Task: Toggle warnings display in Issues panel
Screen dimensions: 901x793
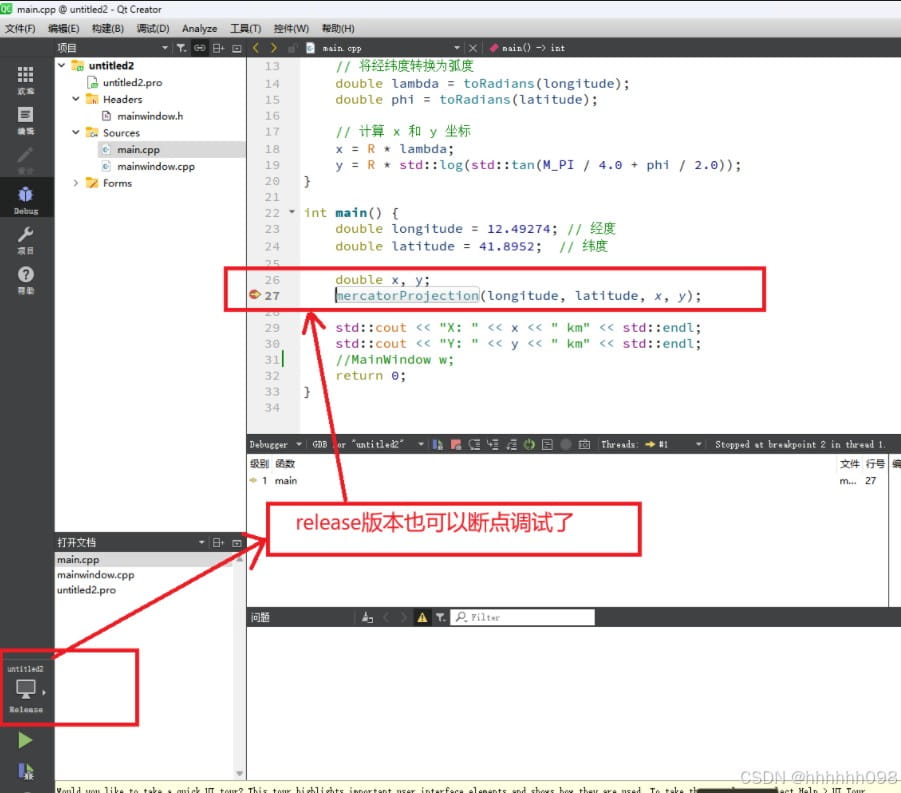Action: click(x=422, y=618)
